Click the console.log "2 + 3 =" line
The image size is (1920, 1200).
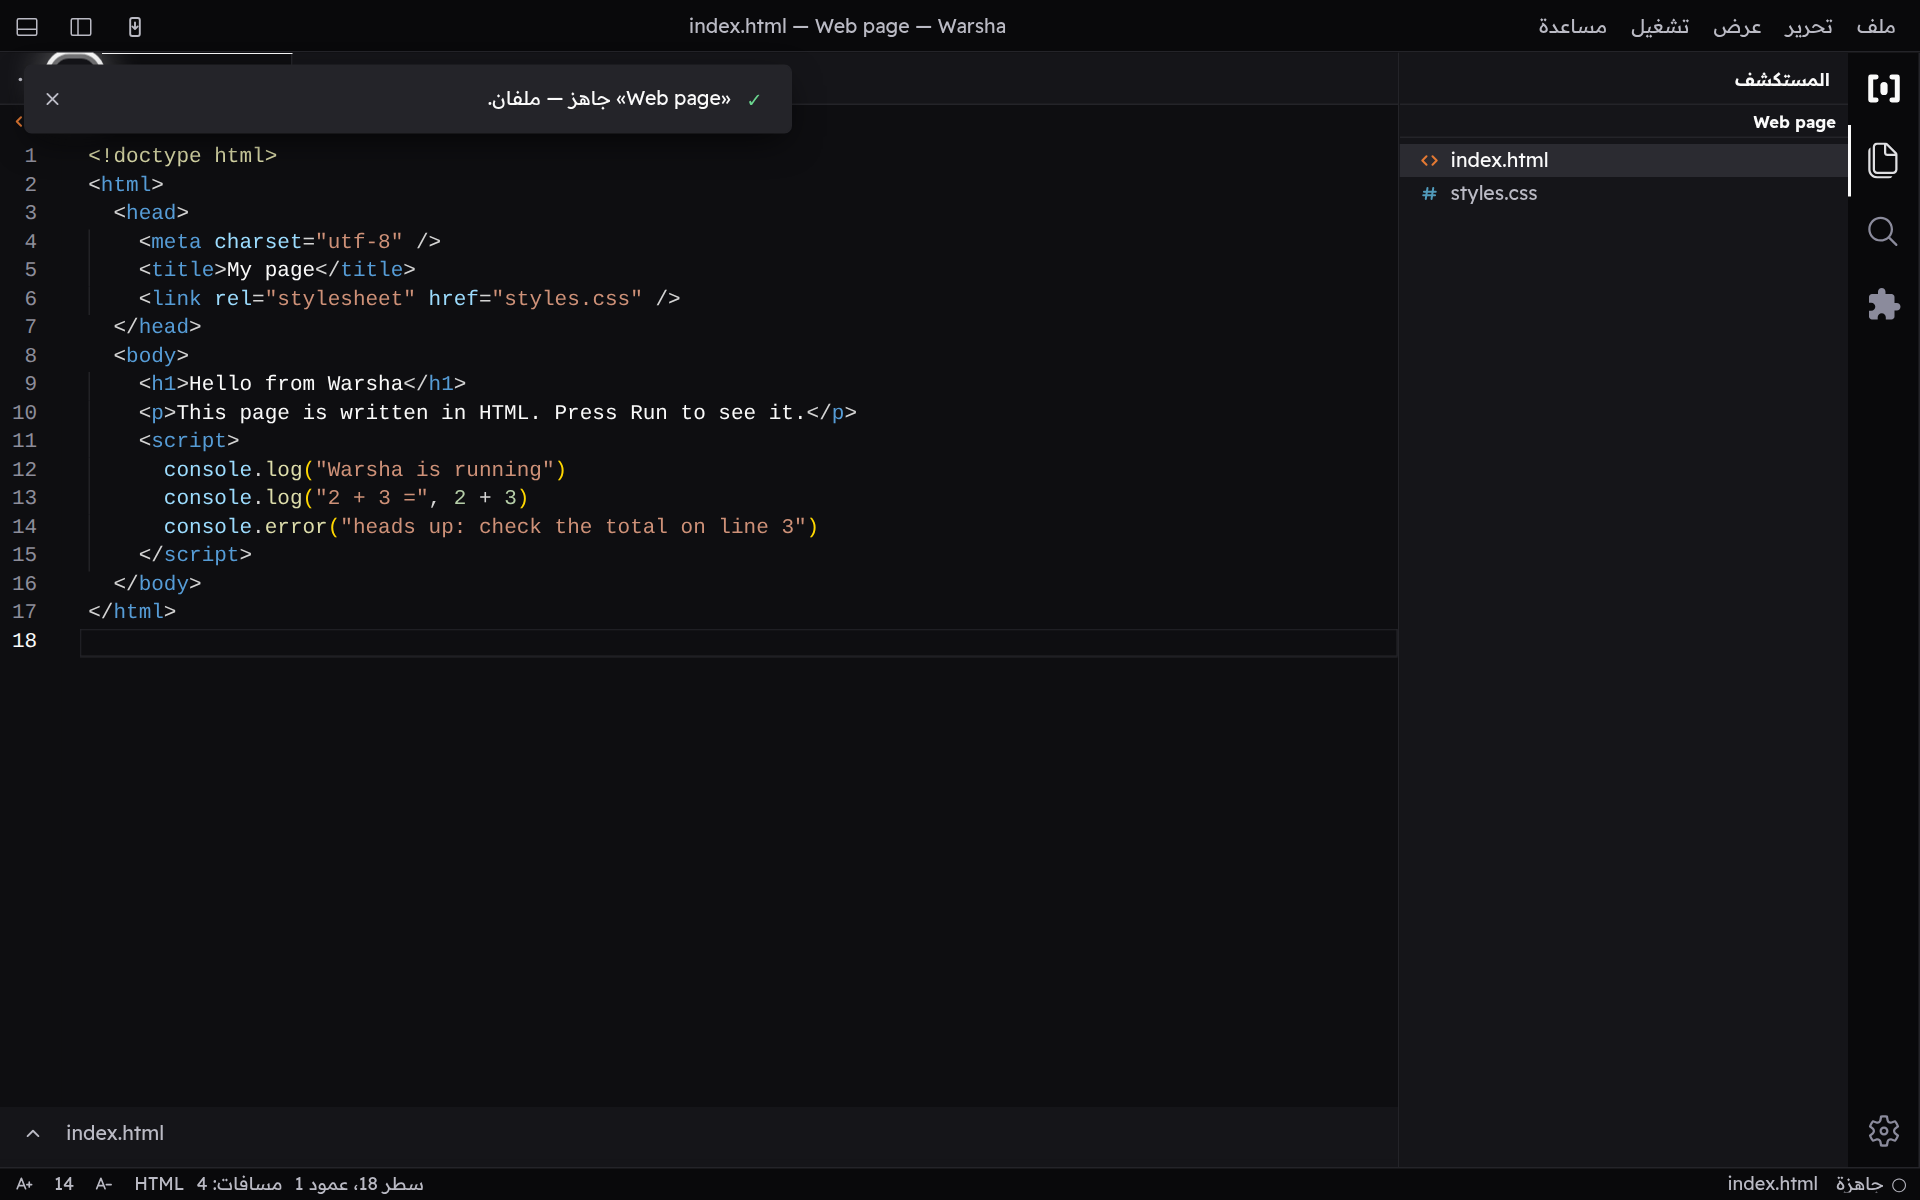pos(346,498)
